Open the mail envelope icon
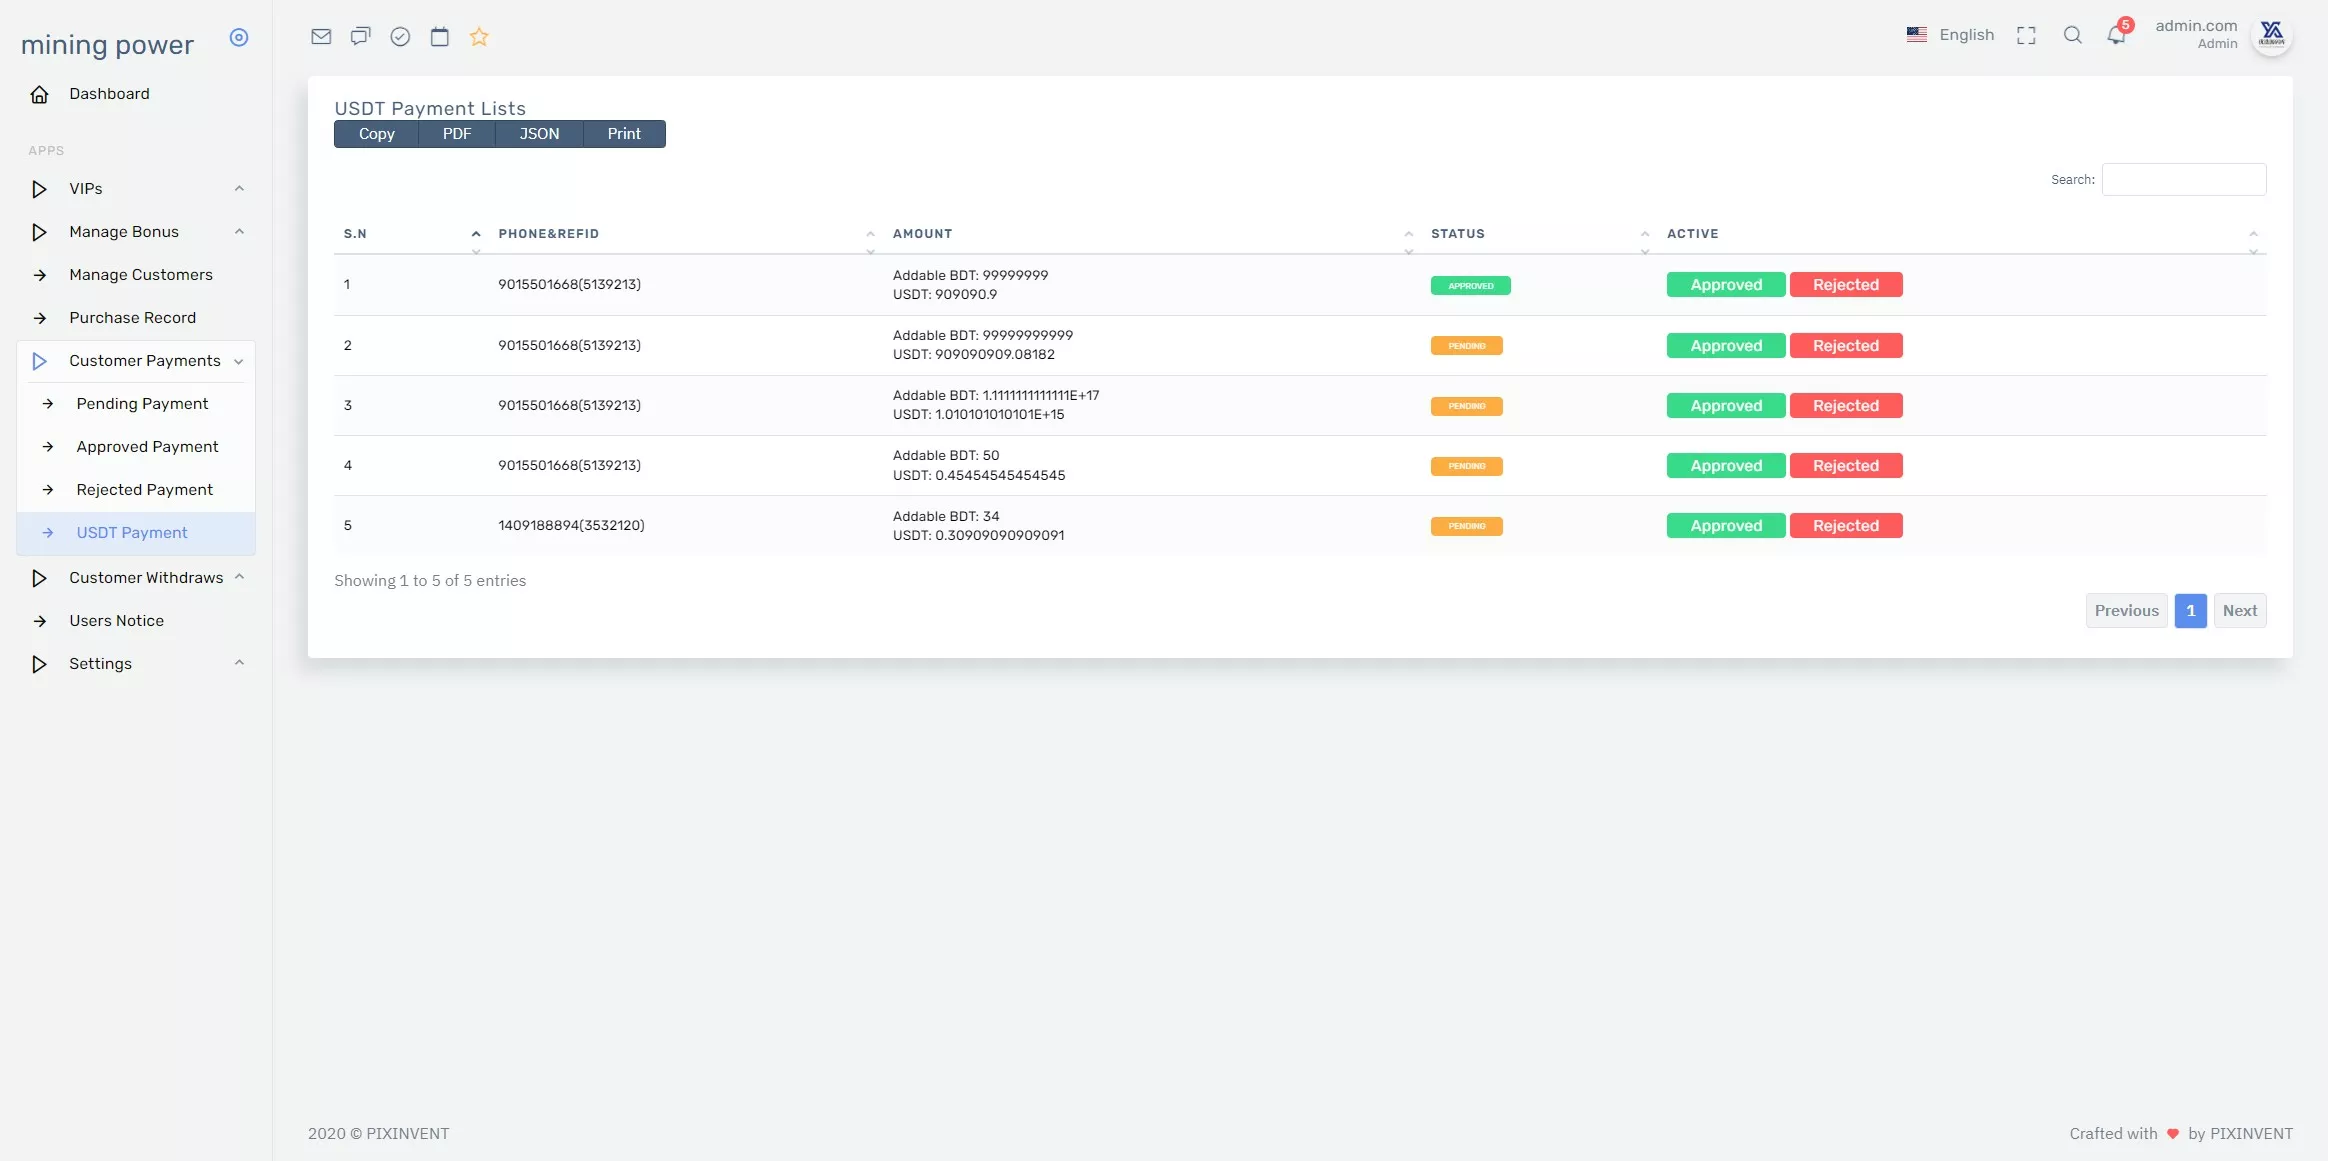The image size is (2328, 1161). click(x=321, y=37)
